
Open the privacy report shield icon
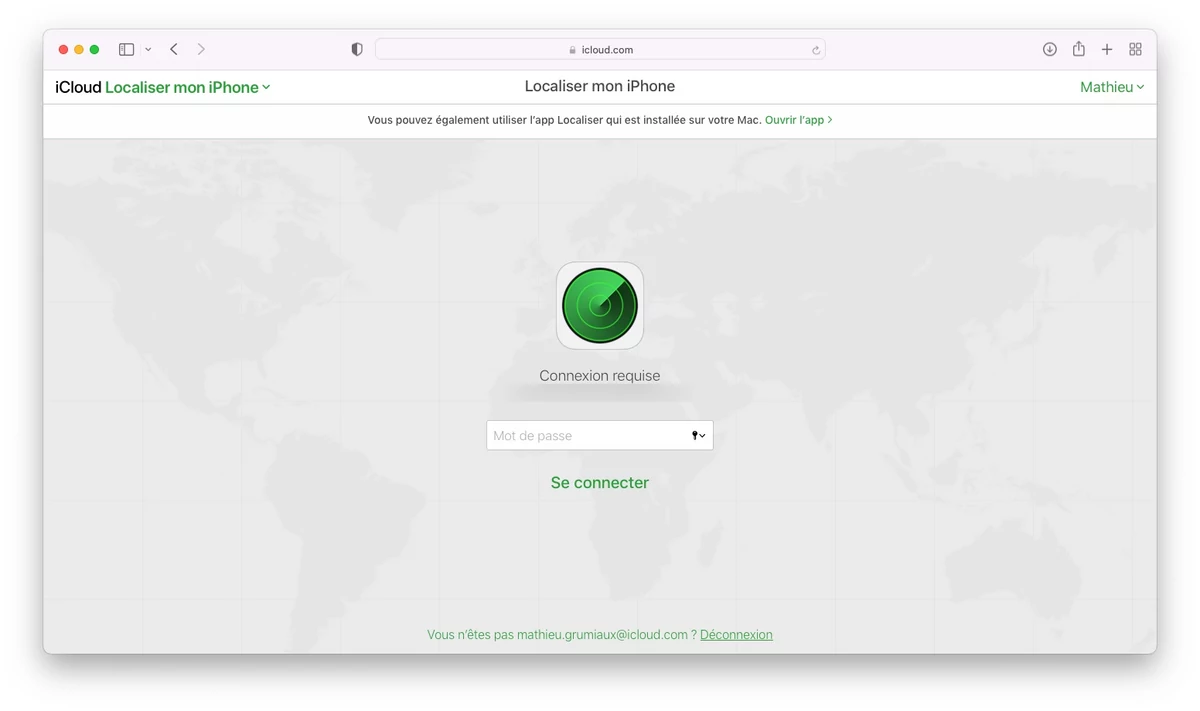coord(357,49)
